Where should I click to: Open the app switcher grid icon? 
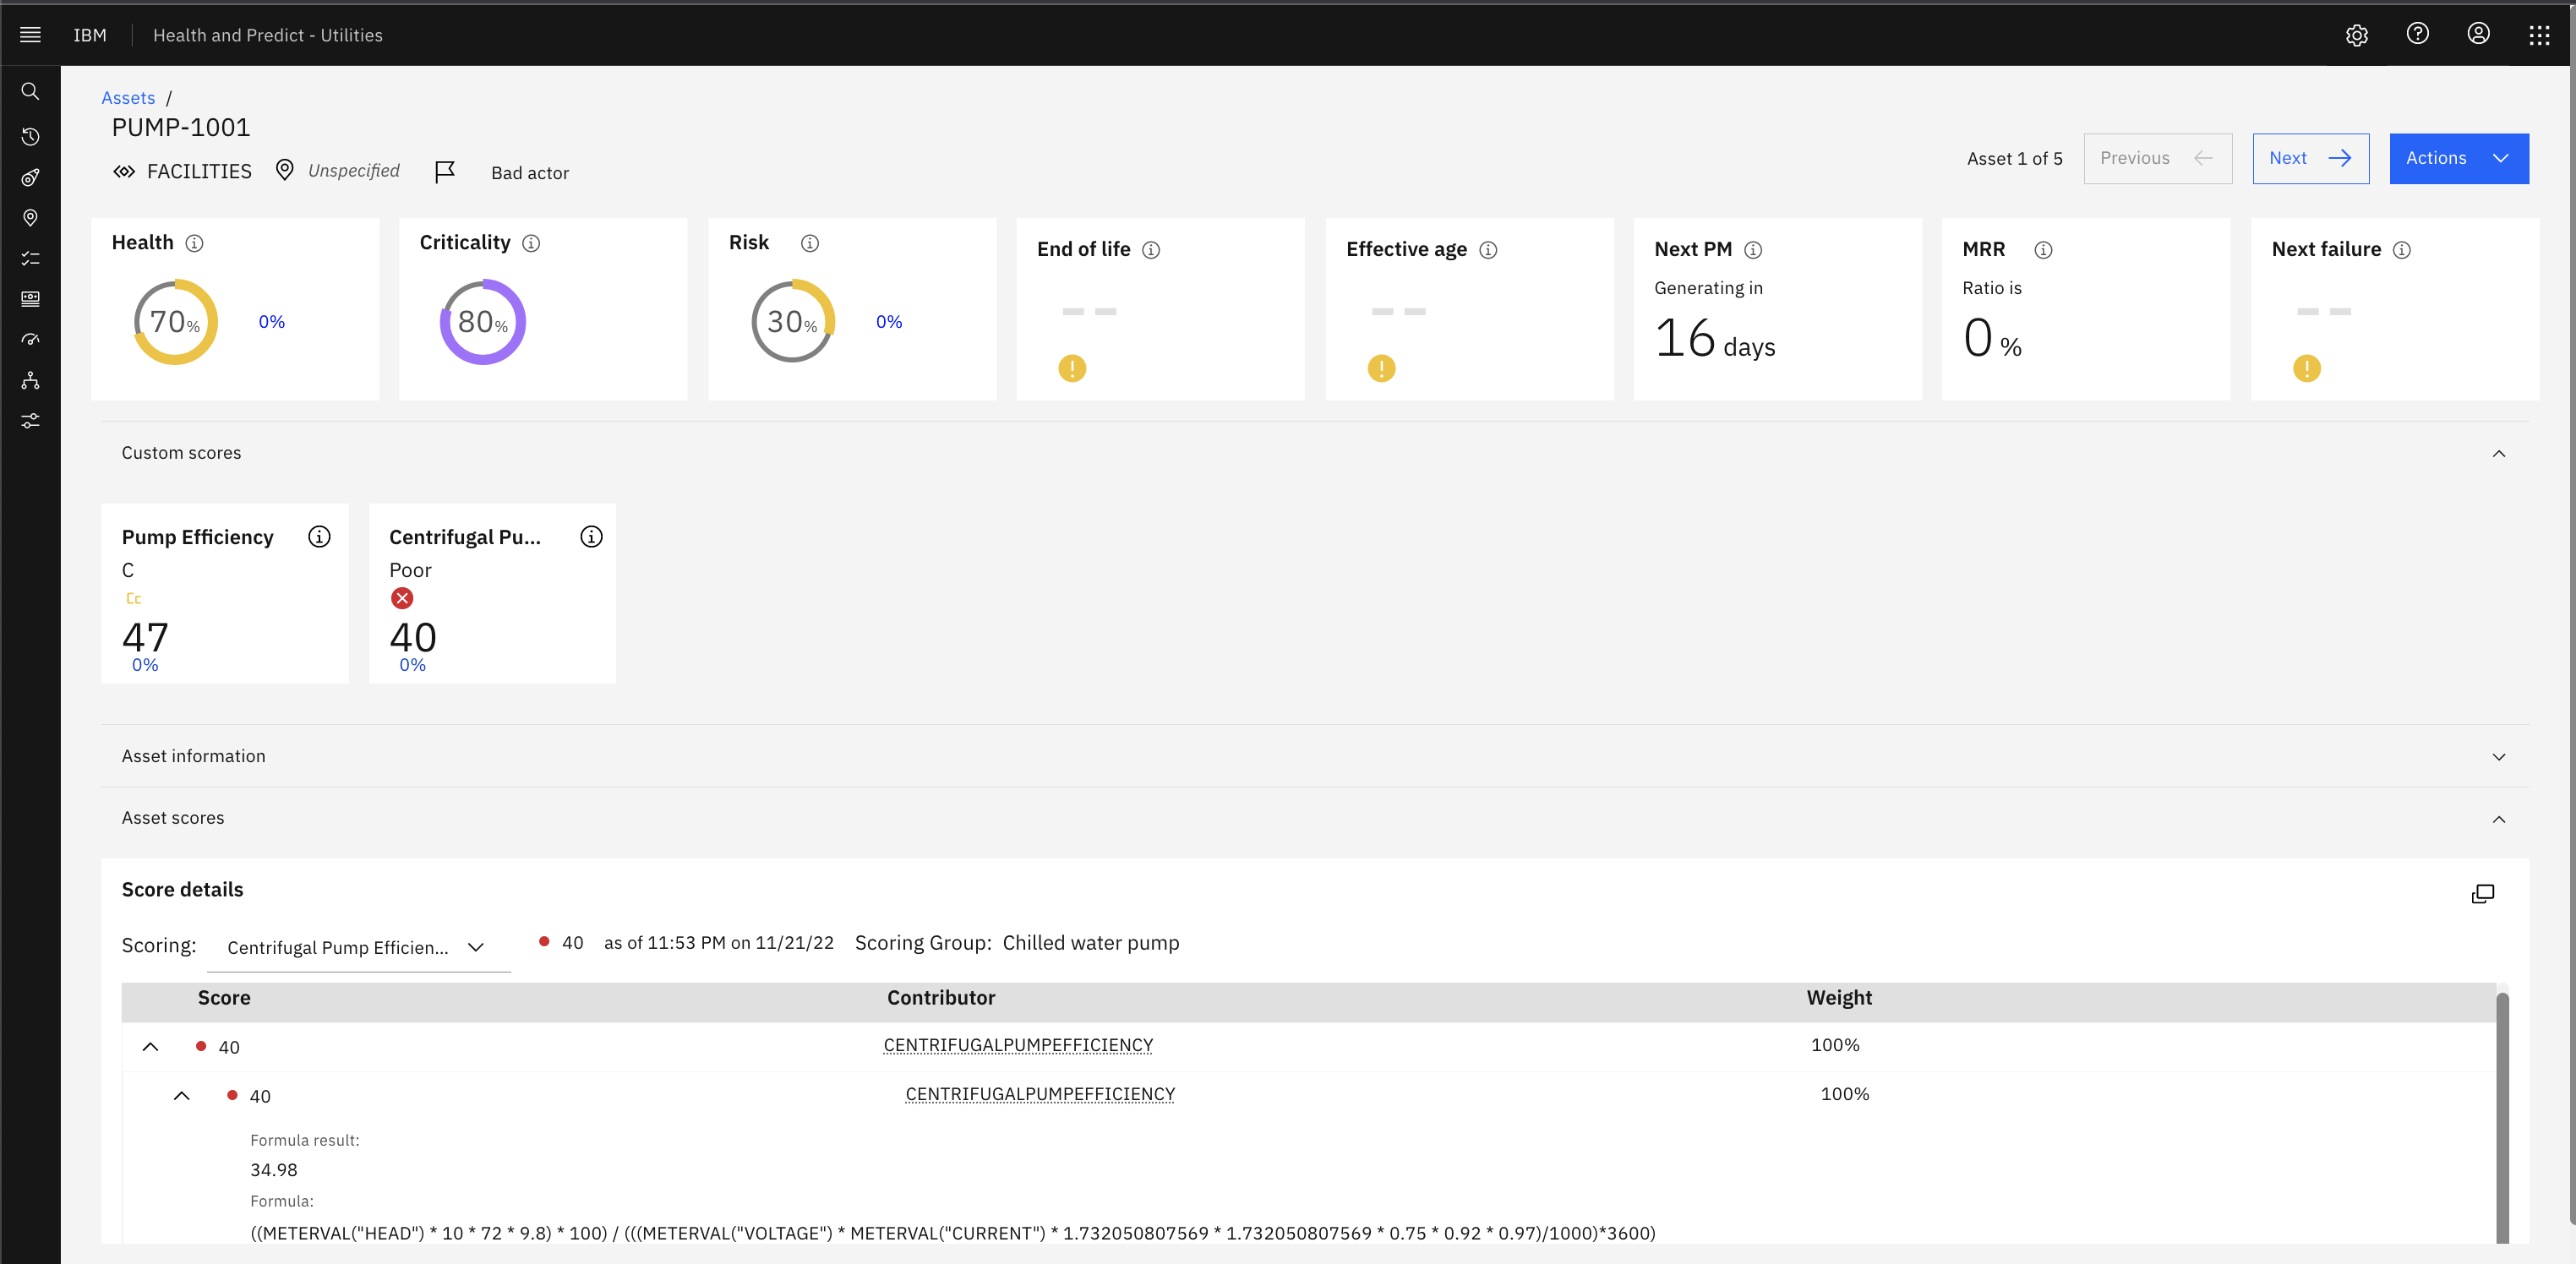[2539, 35]
